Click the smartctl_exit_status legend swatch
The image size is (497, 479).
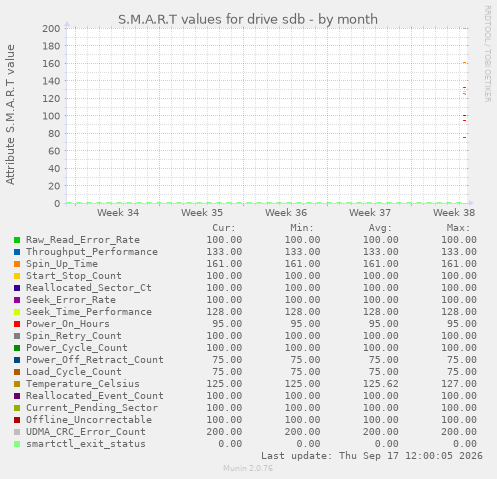(x=17, y=444)
